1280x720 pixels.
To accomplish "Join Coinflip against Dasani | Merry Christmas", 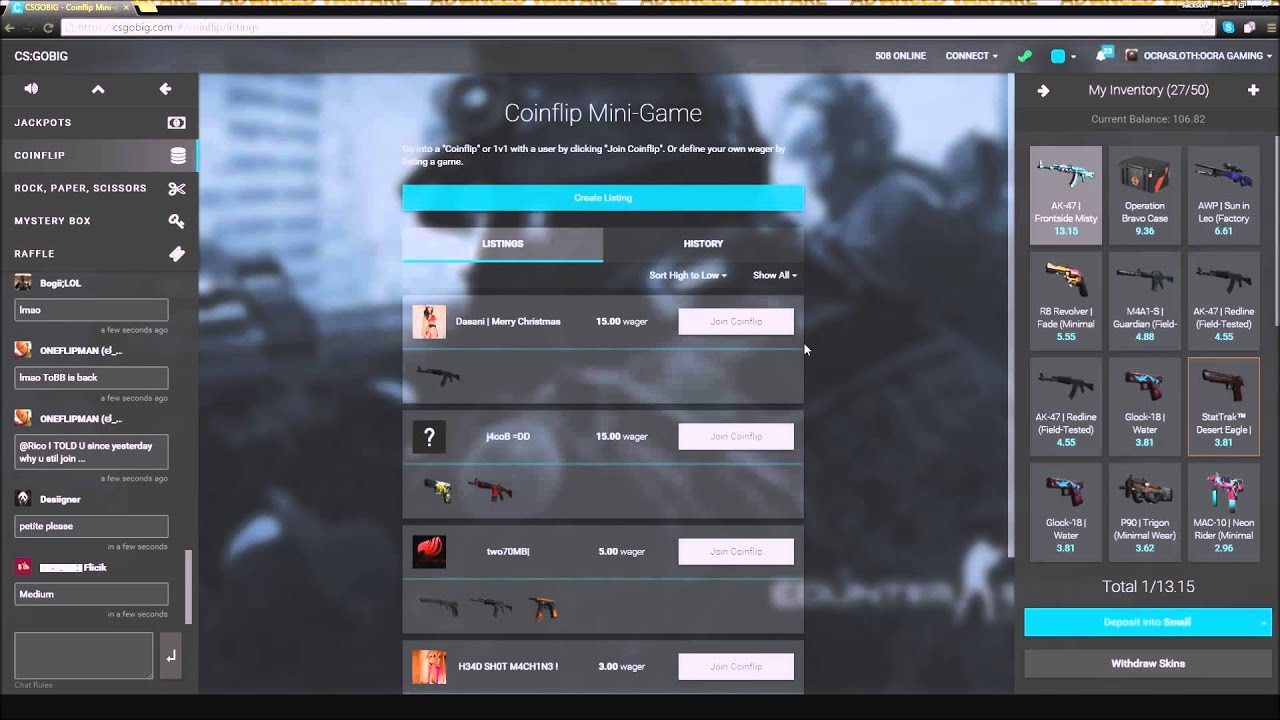I will [x=736, y=322].
